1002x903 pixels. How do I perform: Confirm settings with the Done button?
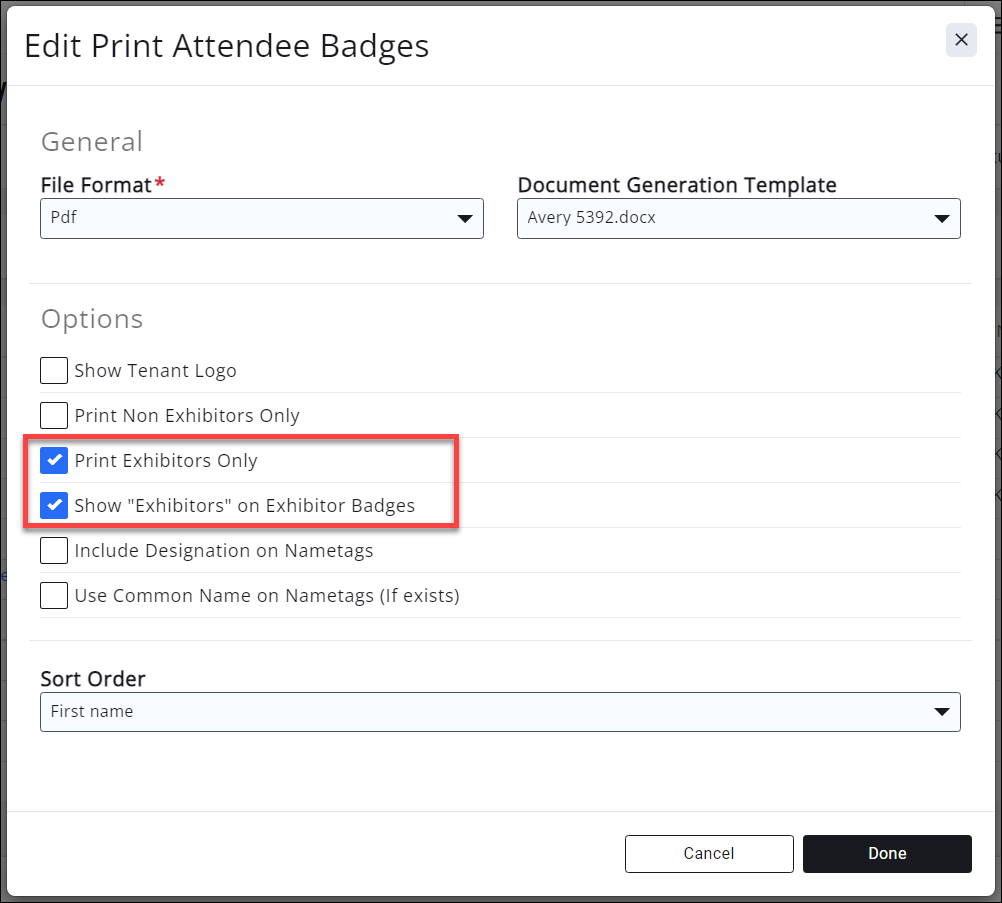click(887, 854)
